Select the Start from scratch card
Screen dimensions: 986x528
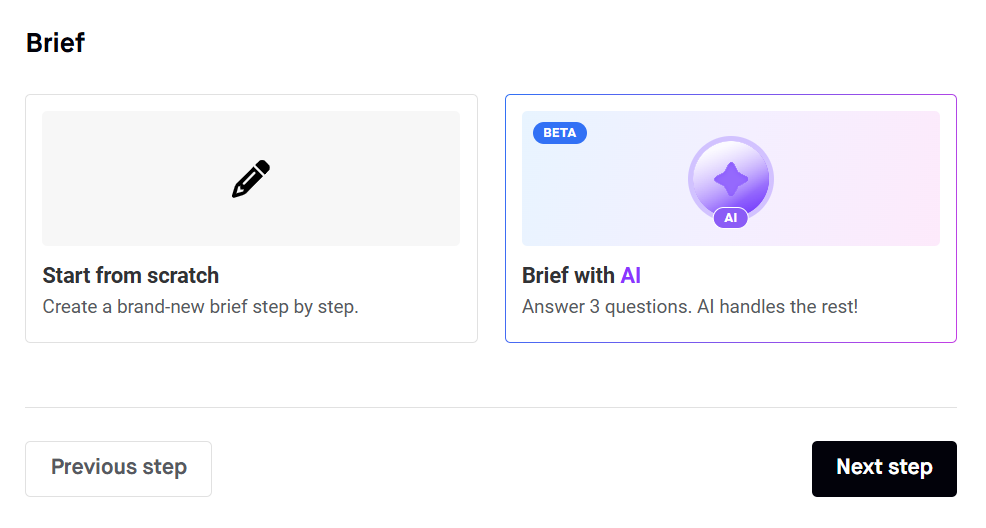tap(252, 219)
